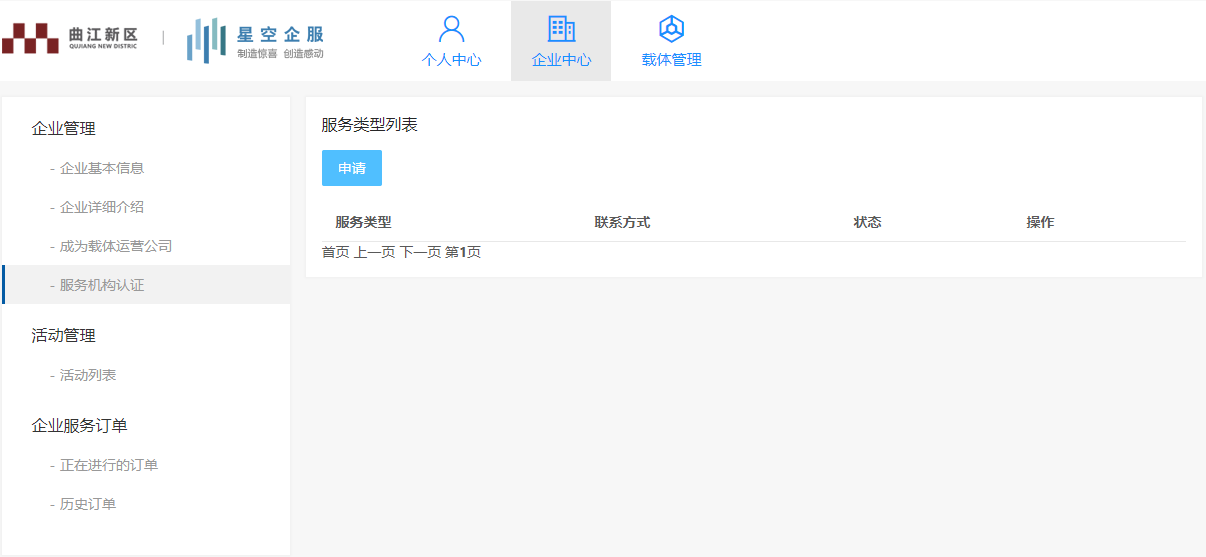Click 上一页 pagination link
Viewport: 1206px width, 557px height.
pyautogui.click(x=375, y=252)
